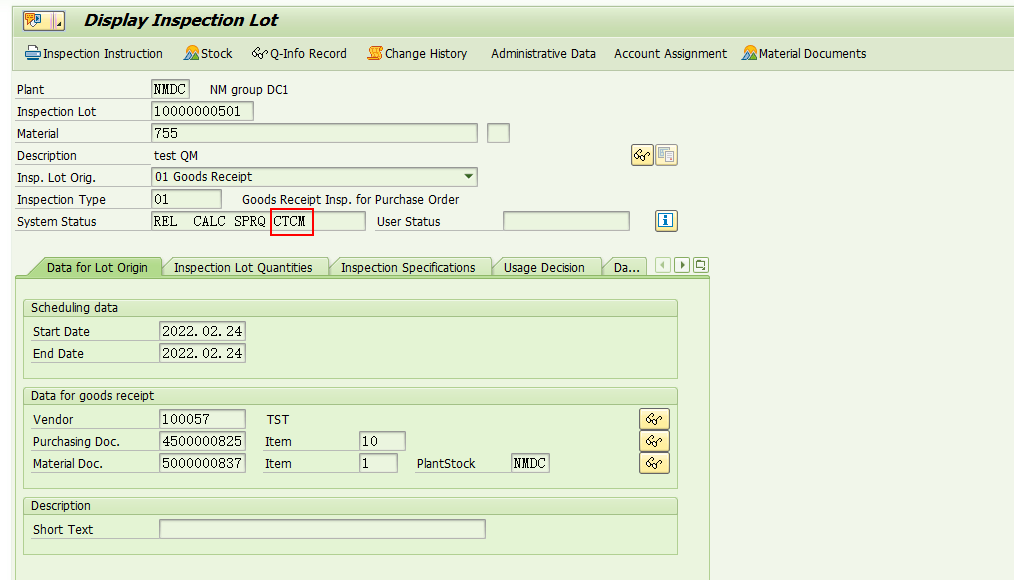The height and width of the screenshot is (580, 1014).
Task: Activate the User Status field
Action: 565,221
